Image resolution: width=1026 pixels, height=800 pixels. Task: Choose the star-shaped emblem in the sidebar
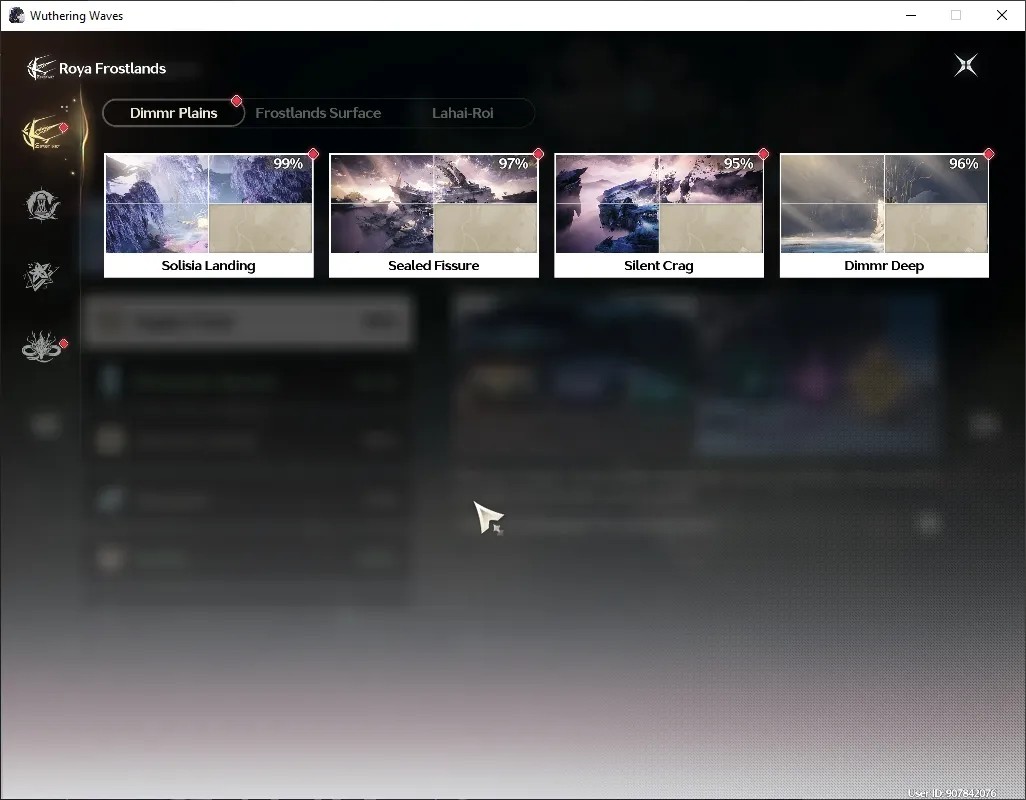(41, 276)
